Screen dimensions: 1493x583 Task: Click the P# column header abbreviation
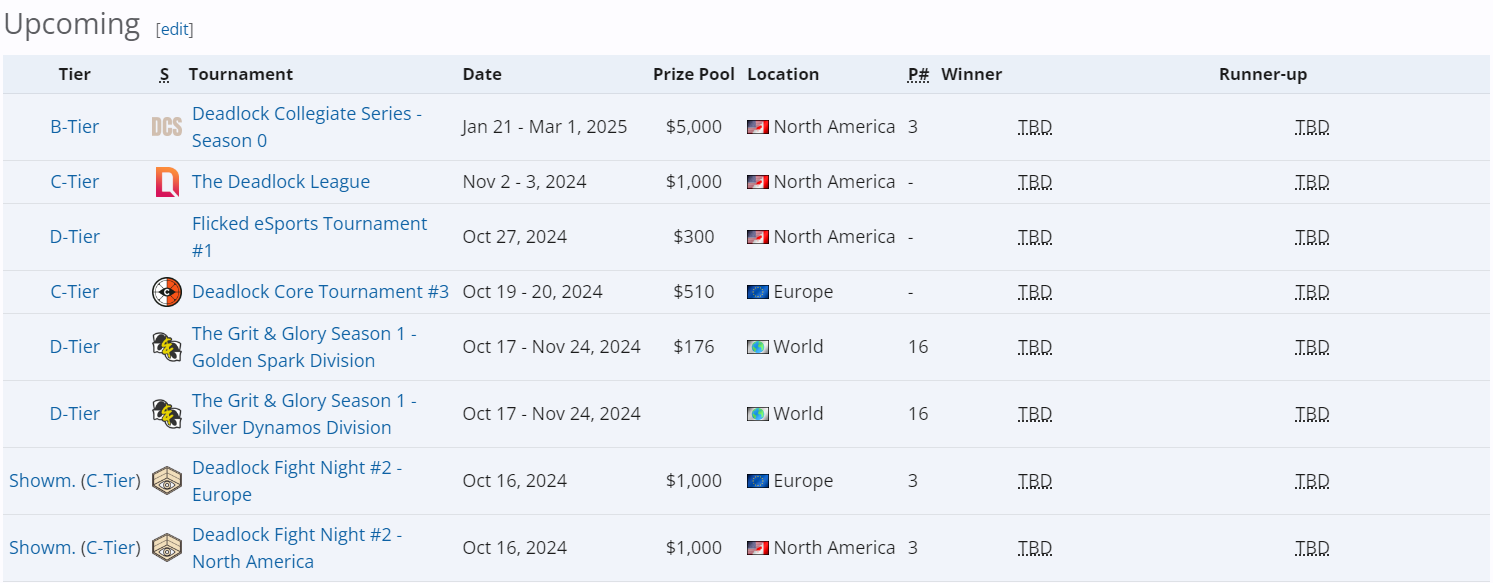pyautogui.click(x=918, y=74)
